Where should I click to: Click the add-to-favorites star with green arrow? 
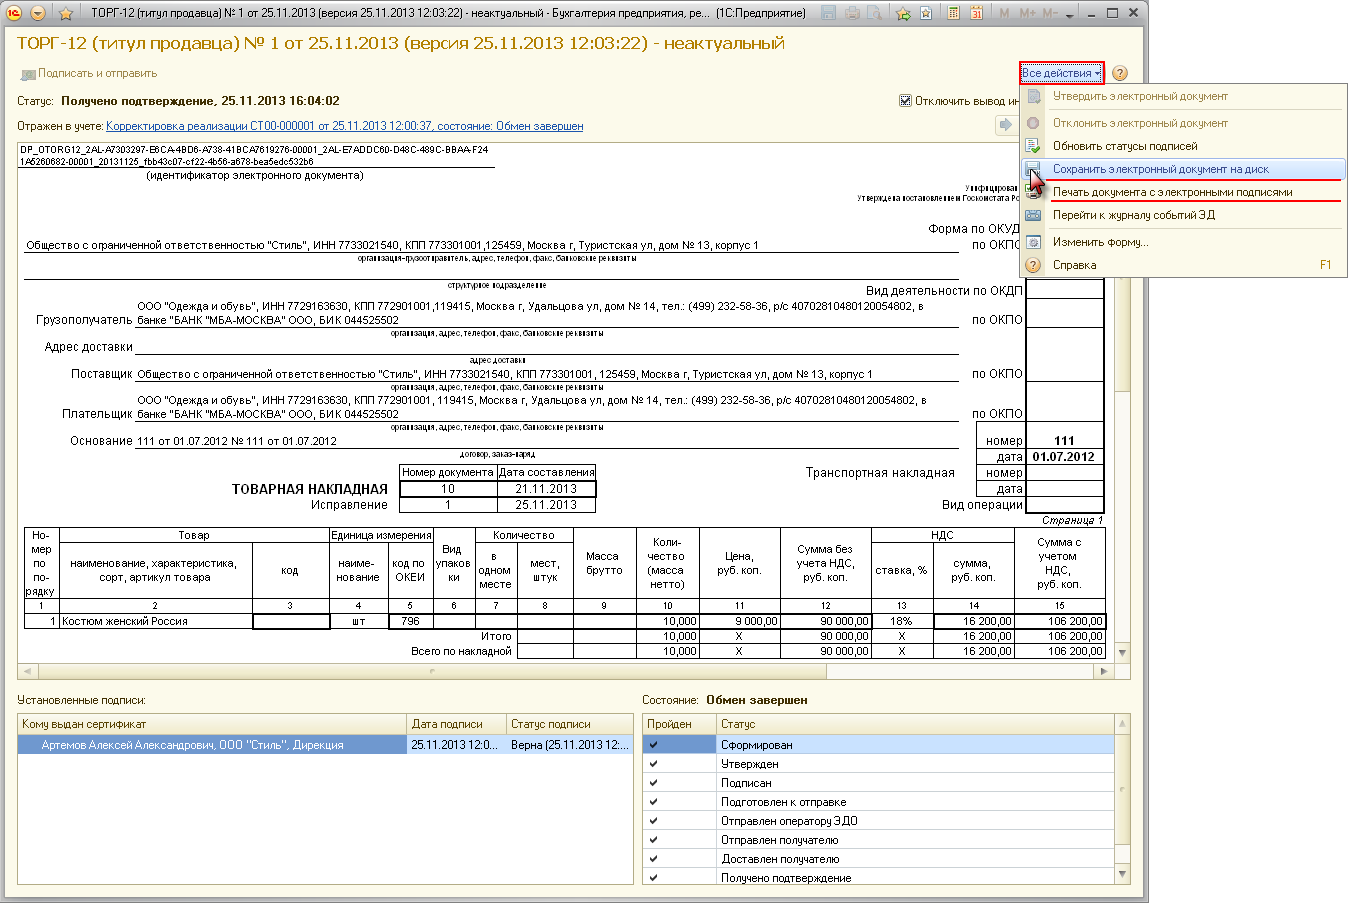[x=903, y=14]
